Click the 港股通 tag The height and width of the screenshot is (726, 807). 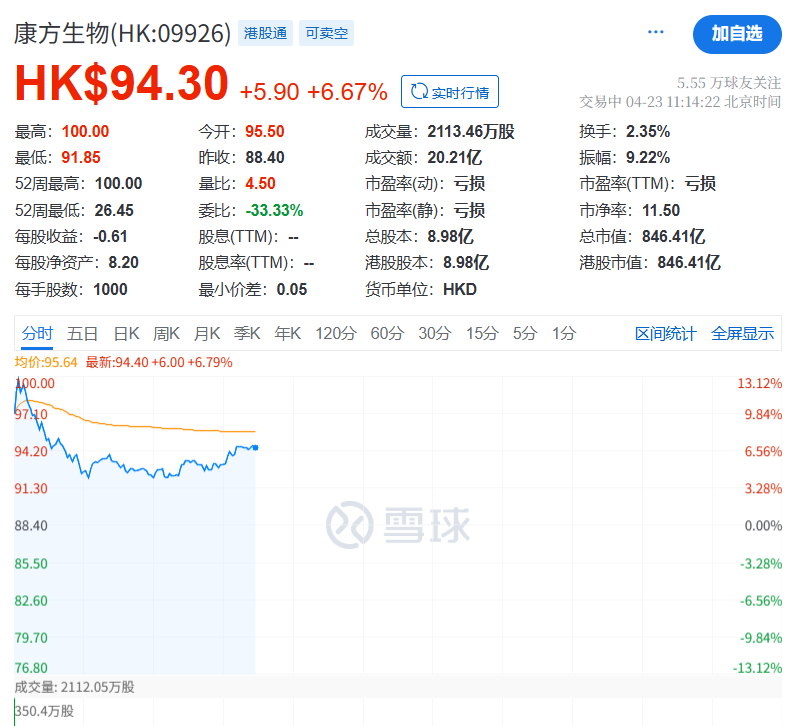265,33
